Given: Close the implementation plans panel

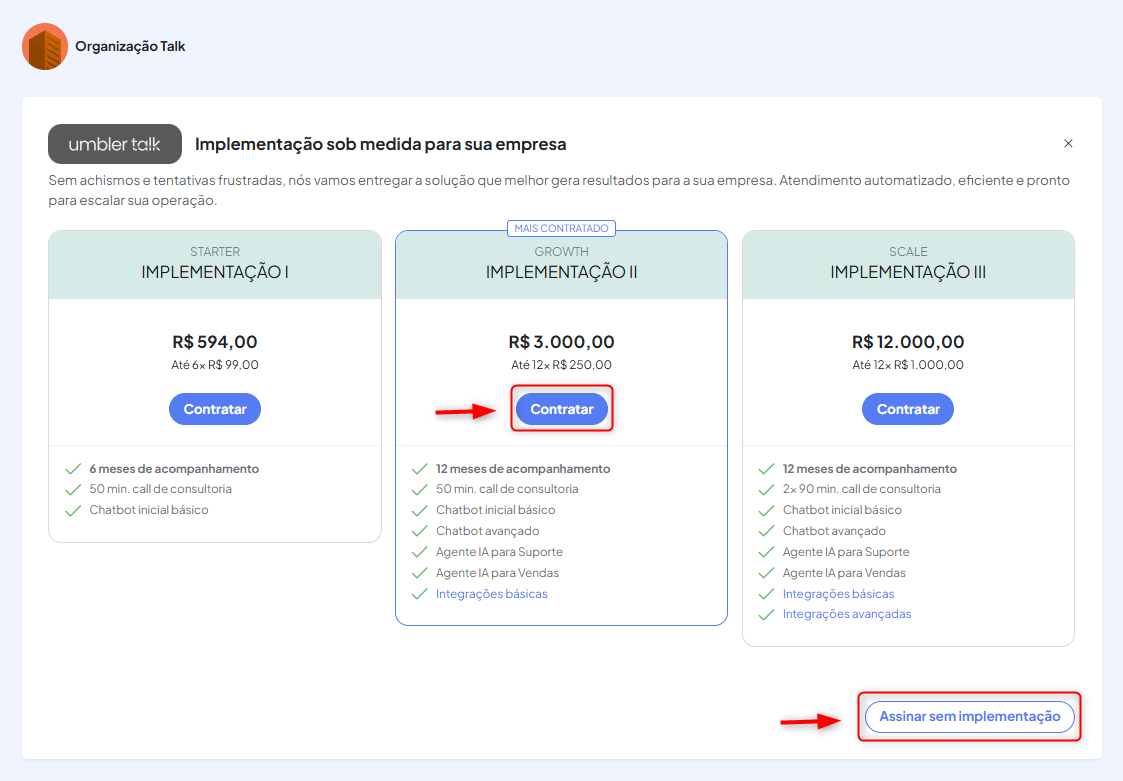Looking at the screenshot, I should [x=1068, y=143].
